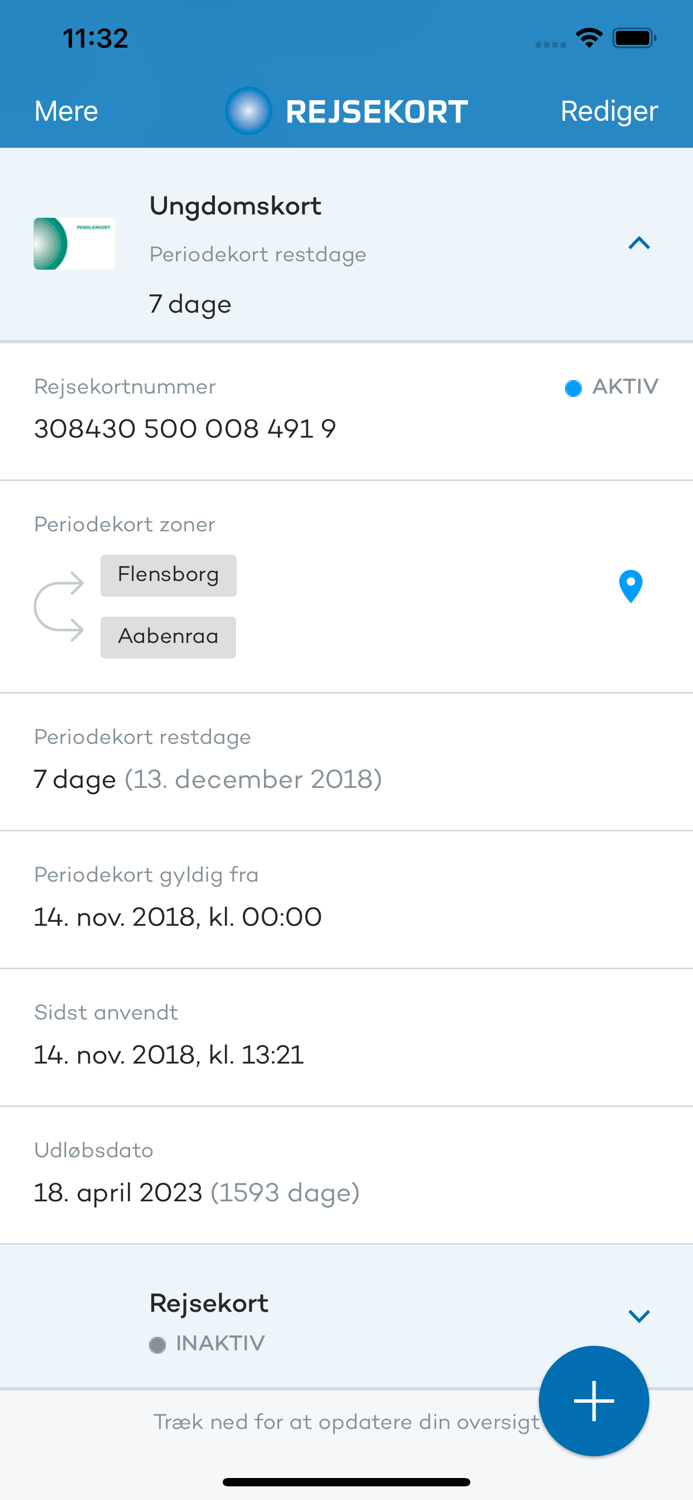Select the Ungdomskort card header
Viewport: 693px width, 1500px height.
(x=235, y=206)
